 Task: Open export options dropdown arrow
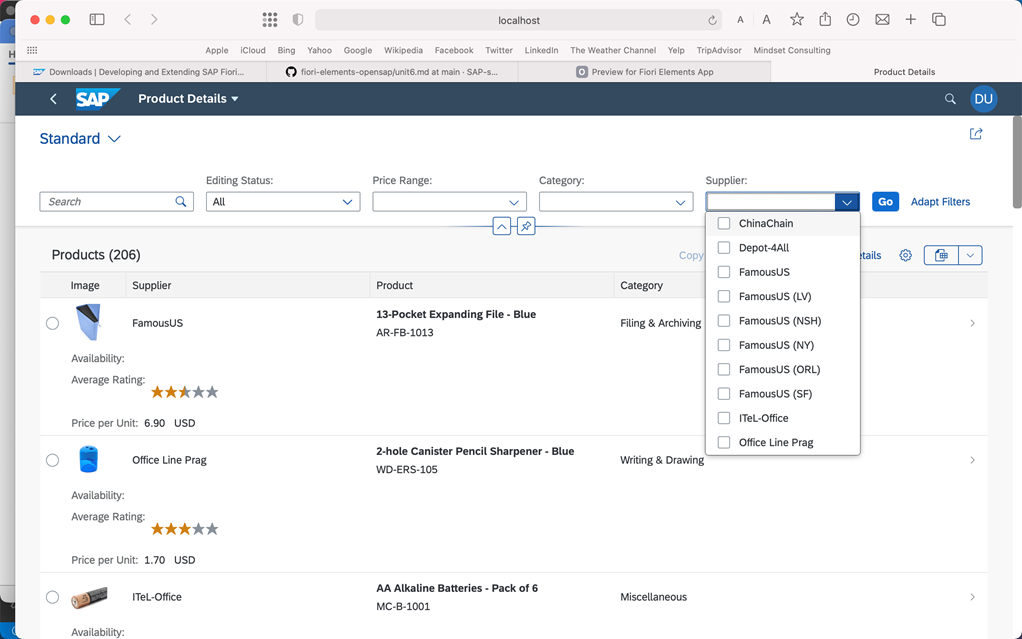click(x=970, y=255)
